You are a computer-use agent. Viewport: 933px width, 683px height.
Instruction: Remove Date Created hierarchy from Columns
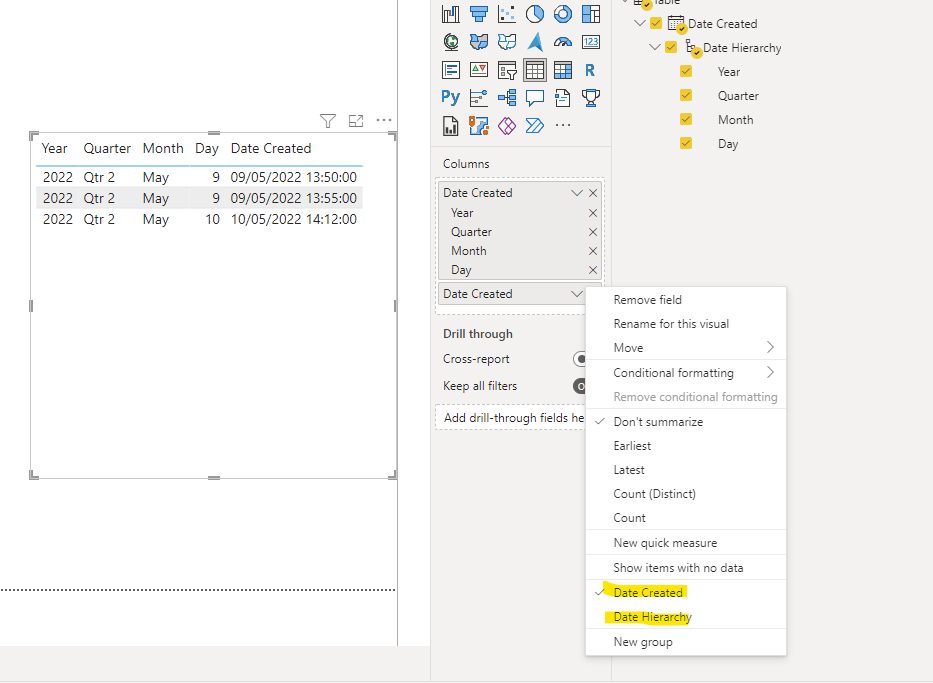593,193
